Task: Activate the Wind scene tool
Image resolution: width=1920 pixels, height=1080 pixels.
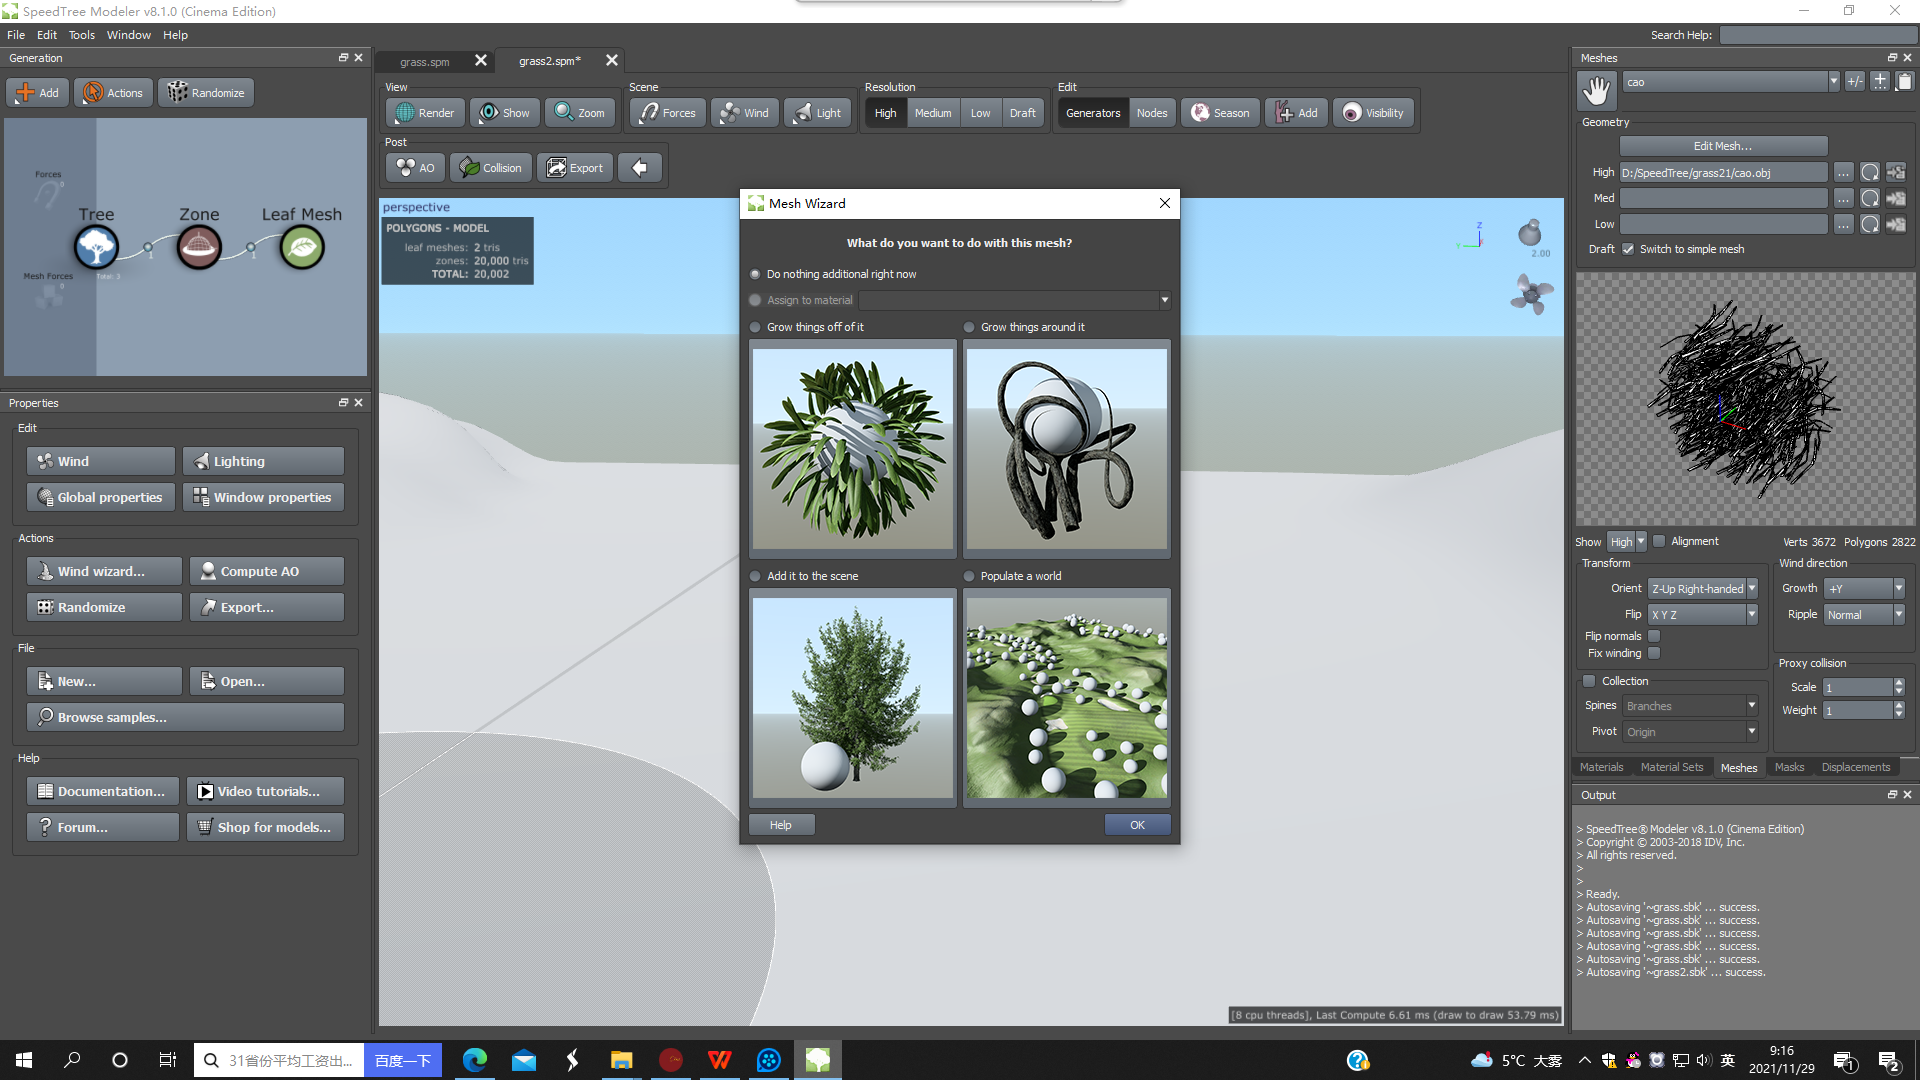Action: (744, 112)
